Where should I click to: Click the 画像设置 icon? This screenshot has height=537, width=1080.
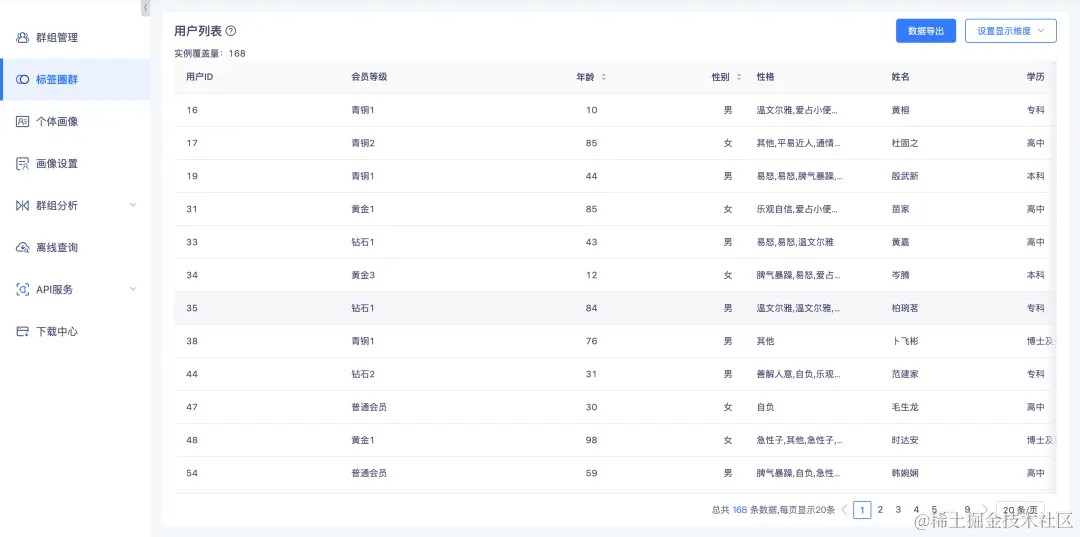[x=22, y=164]
